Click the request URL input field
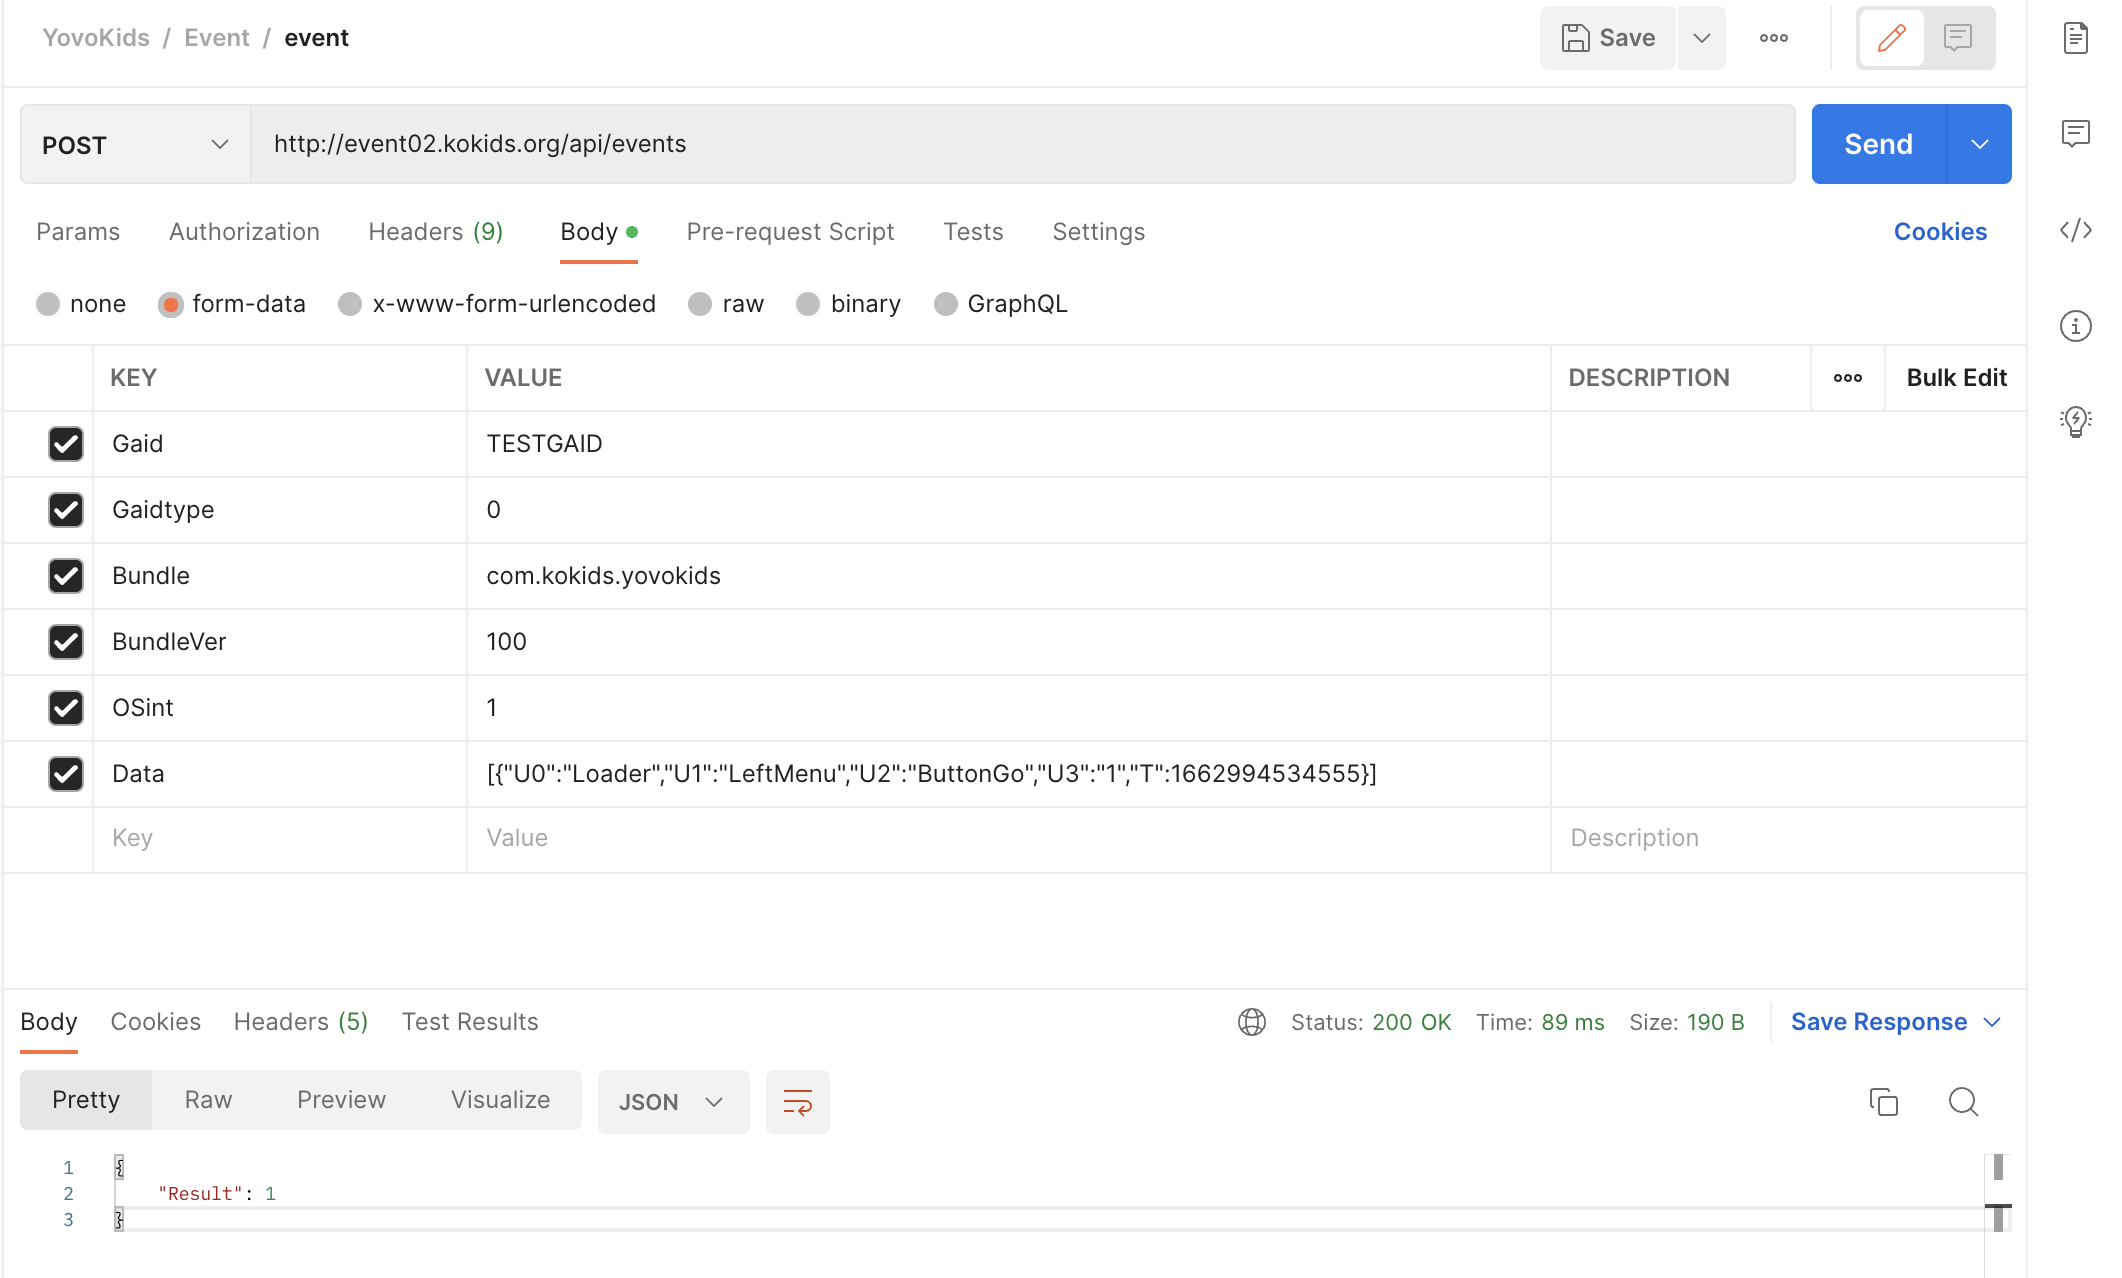Screen dimensions: 2122x1278 [1022, 145]
